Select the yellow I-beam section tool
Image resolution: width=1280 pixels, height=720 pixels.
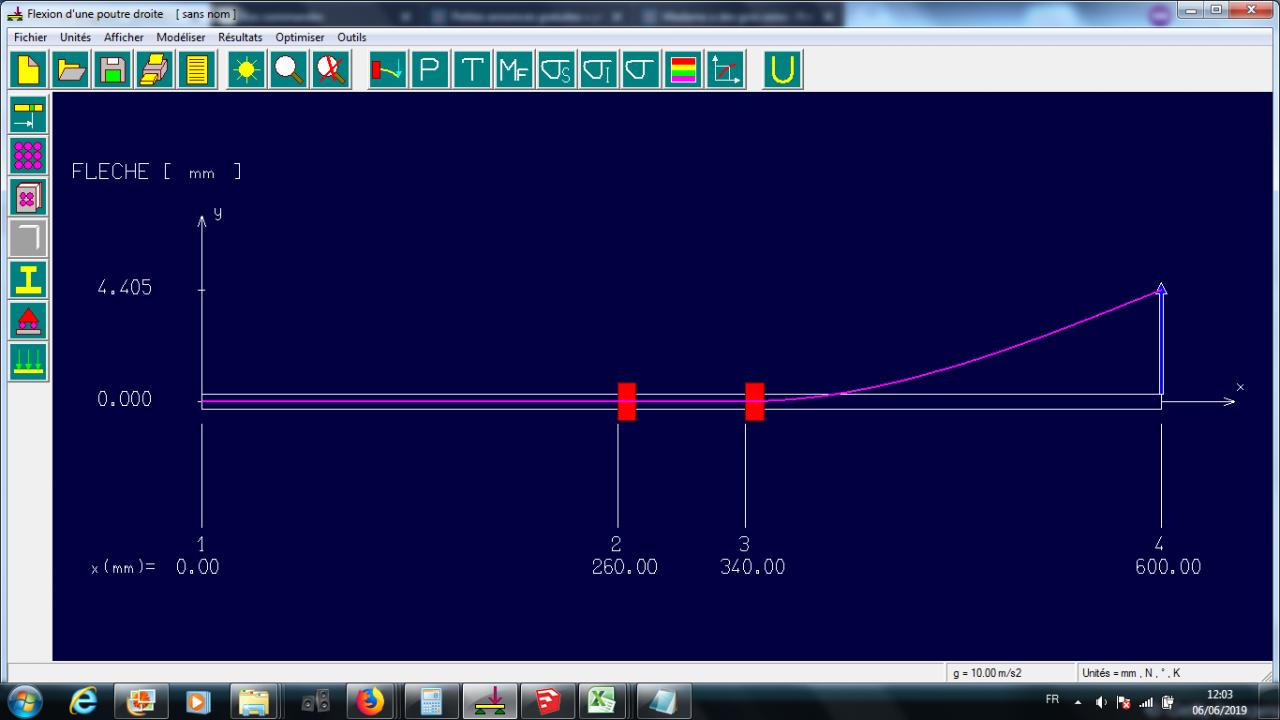tap(28, 279)
